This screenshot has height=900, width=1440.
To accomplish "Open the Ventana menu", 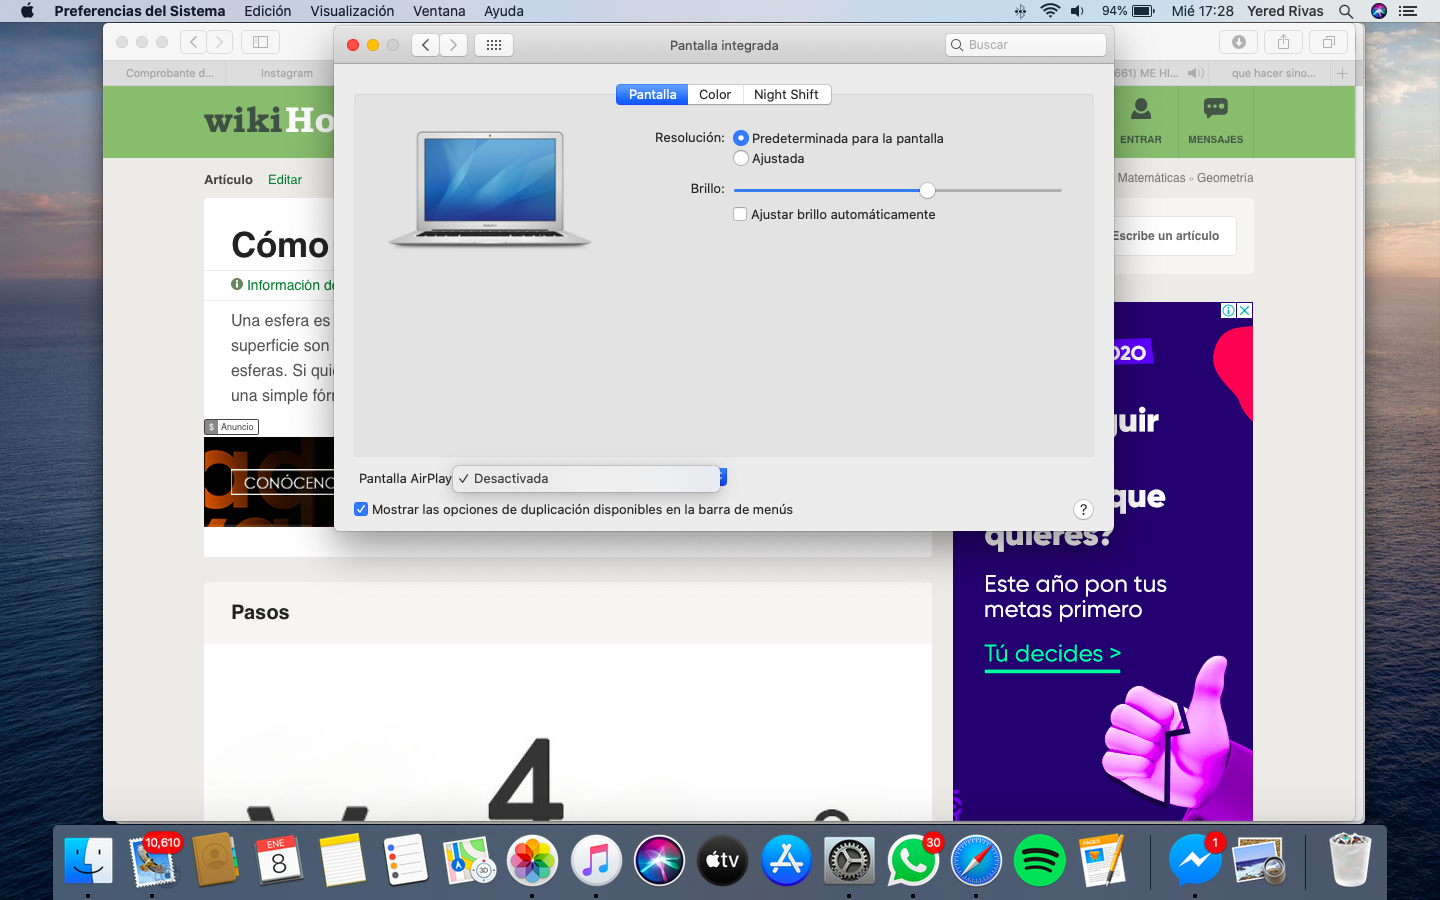I will point(439,11).
